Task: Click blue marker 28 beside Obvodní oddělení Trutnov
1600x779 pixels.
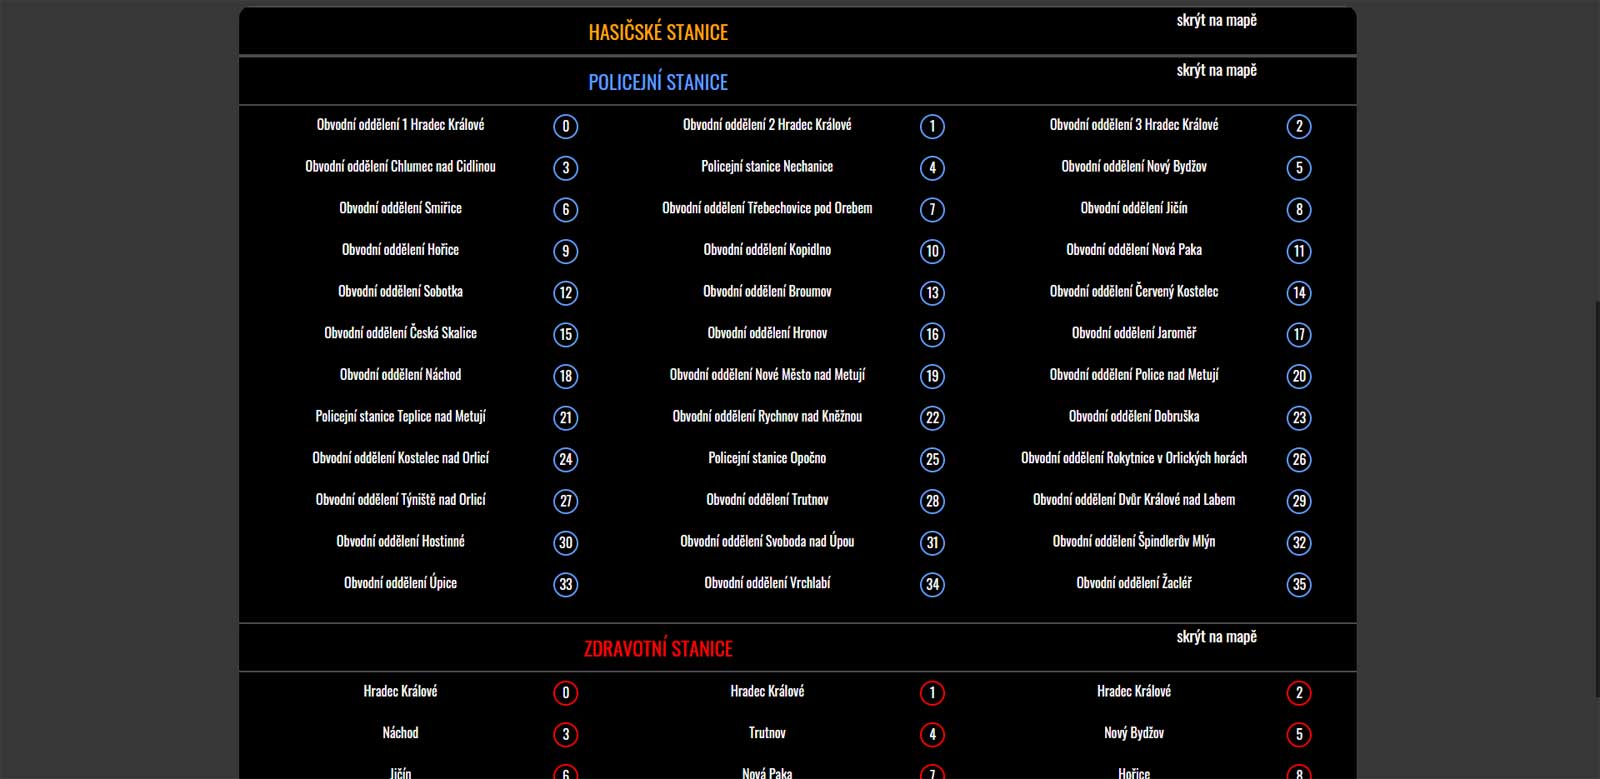Action: click(x=932, y=501)
